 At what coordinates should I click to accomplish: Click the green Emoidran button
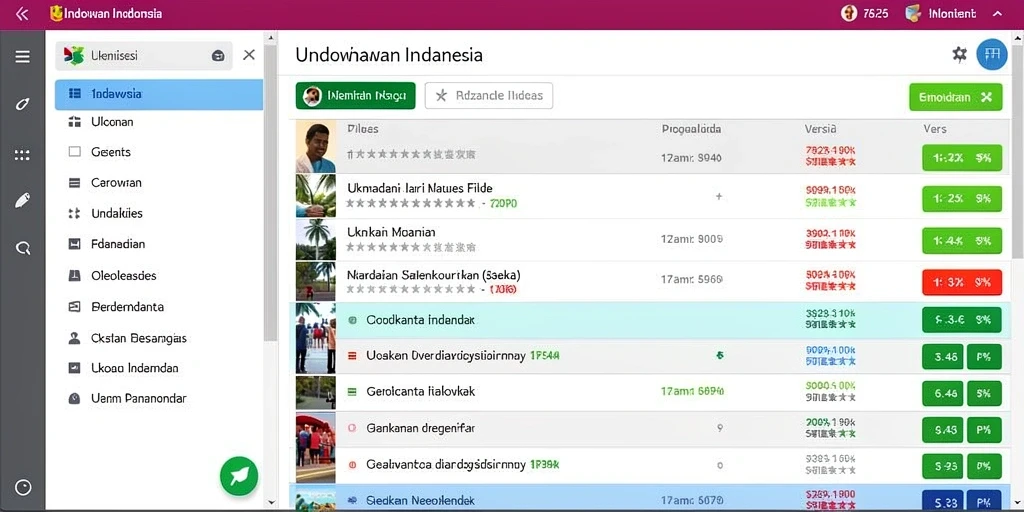click(x=955, y=97)
